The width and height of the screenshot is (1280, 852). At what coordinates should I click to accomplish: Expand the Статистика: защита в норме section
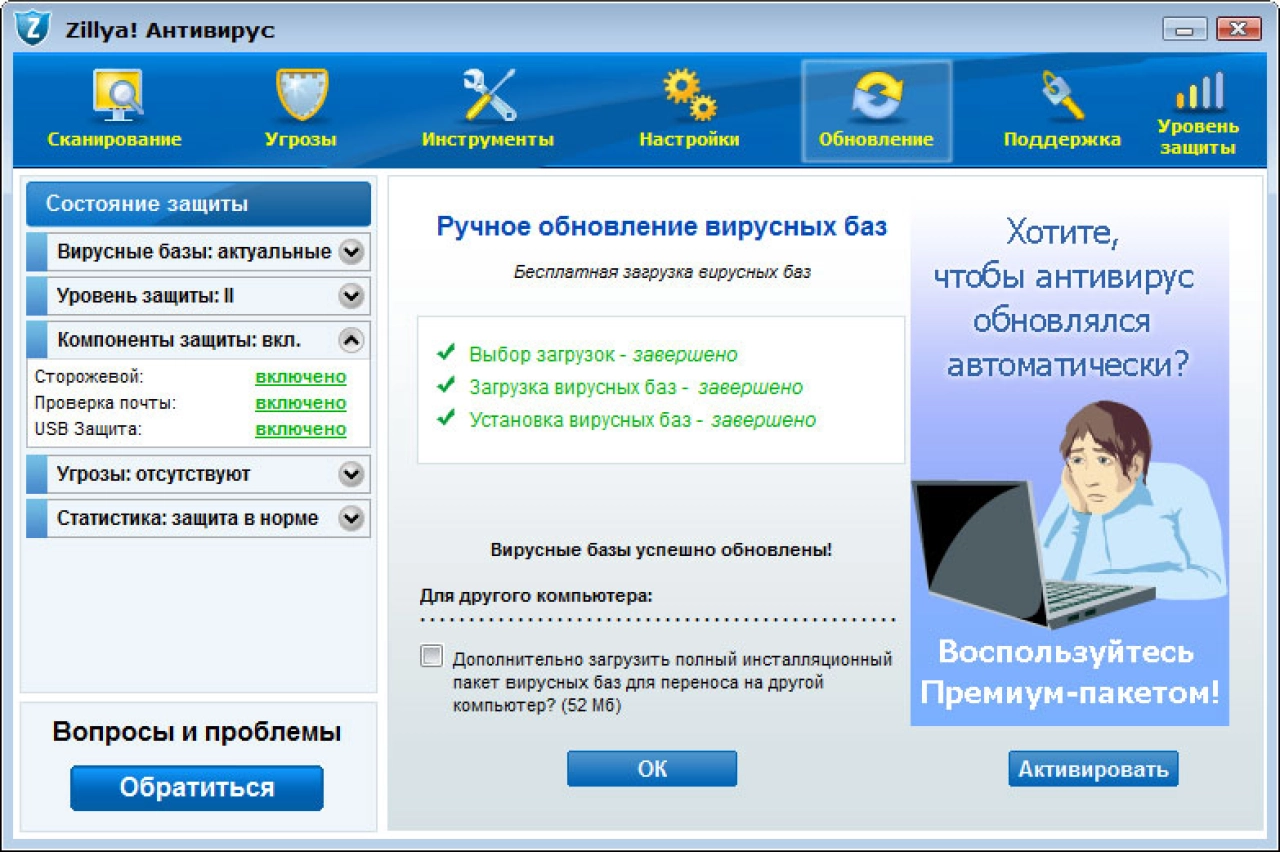pos(198,518)
